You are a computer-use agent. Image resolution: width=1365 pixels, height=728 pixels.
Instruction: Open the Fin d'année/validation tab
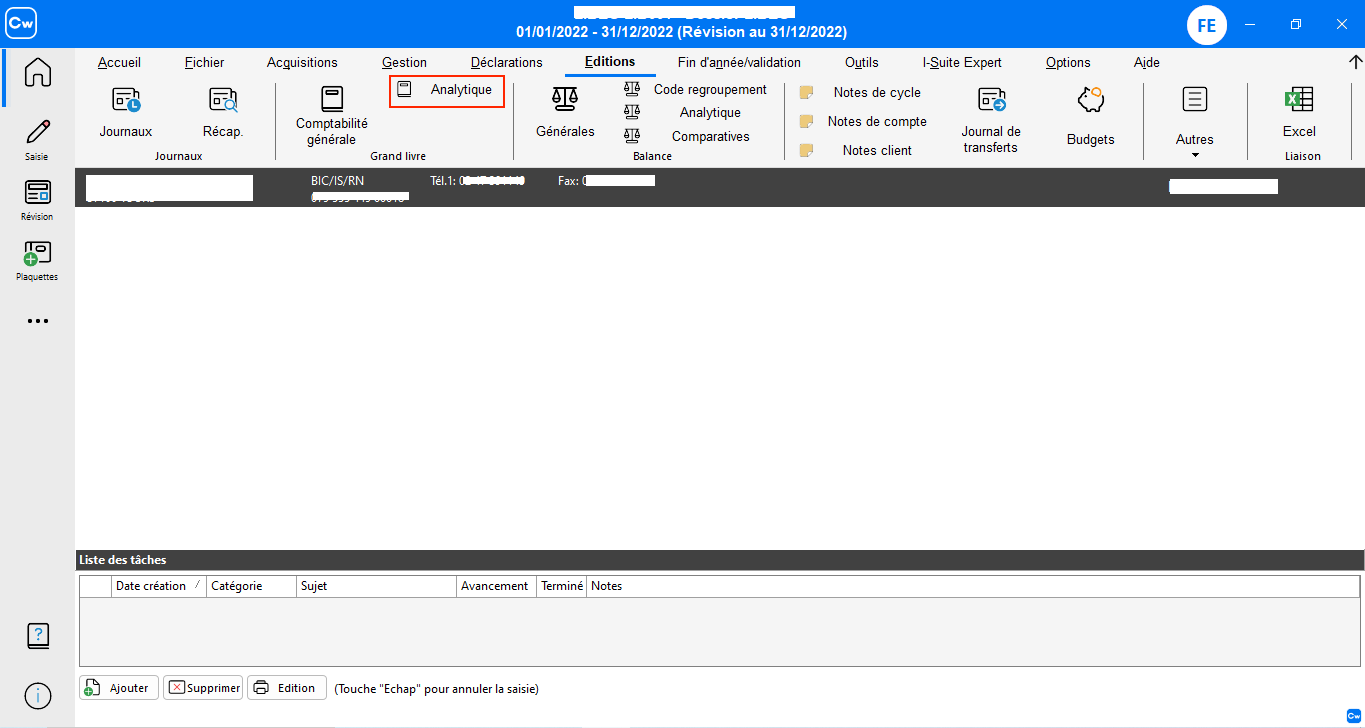click(x=739, y=62)
